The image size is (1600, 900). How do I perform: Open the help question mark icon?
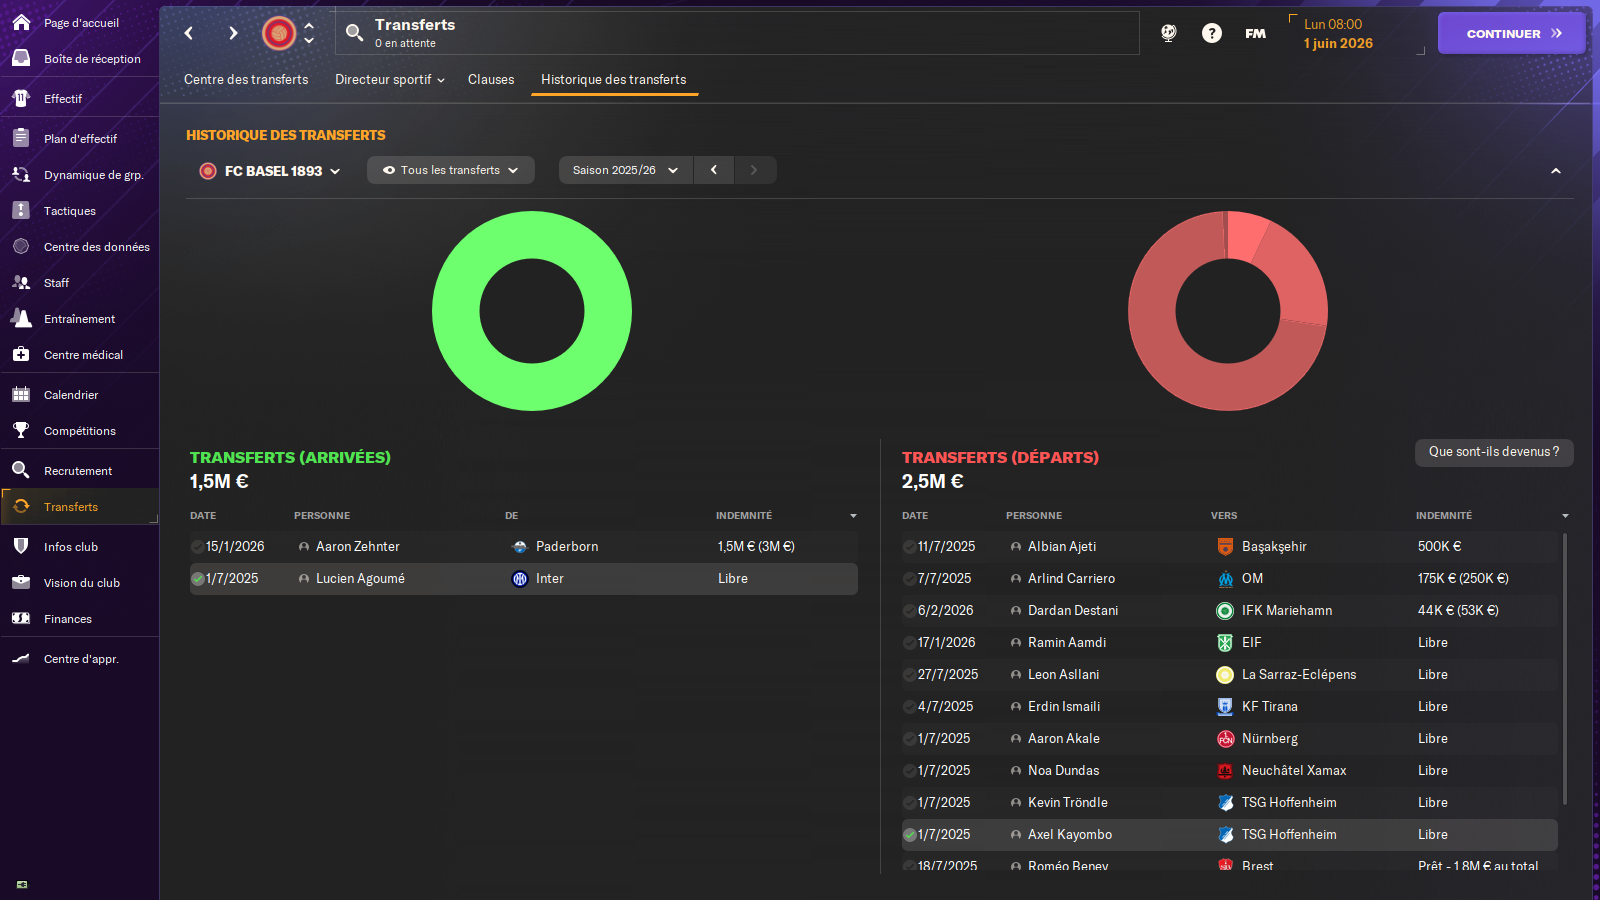(1212, 33)
